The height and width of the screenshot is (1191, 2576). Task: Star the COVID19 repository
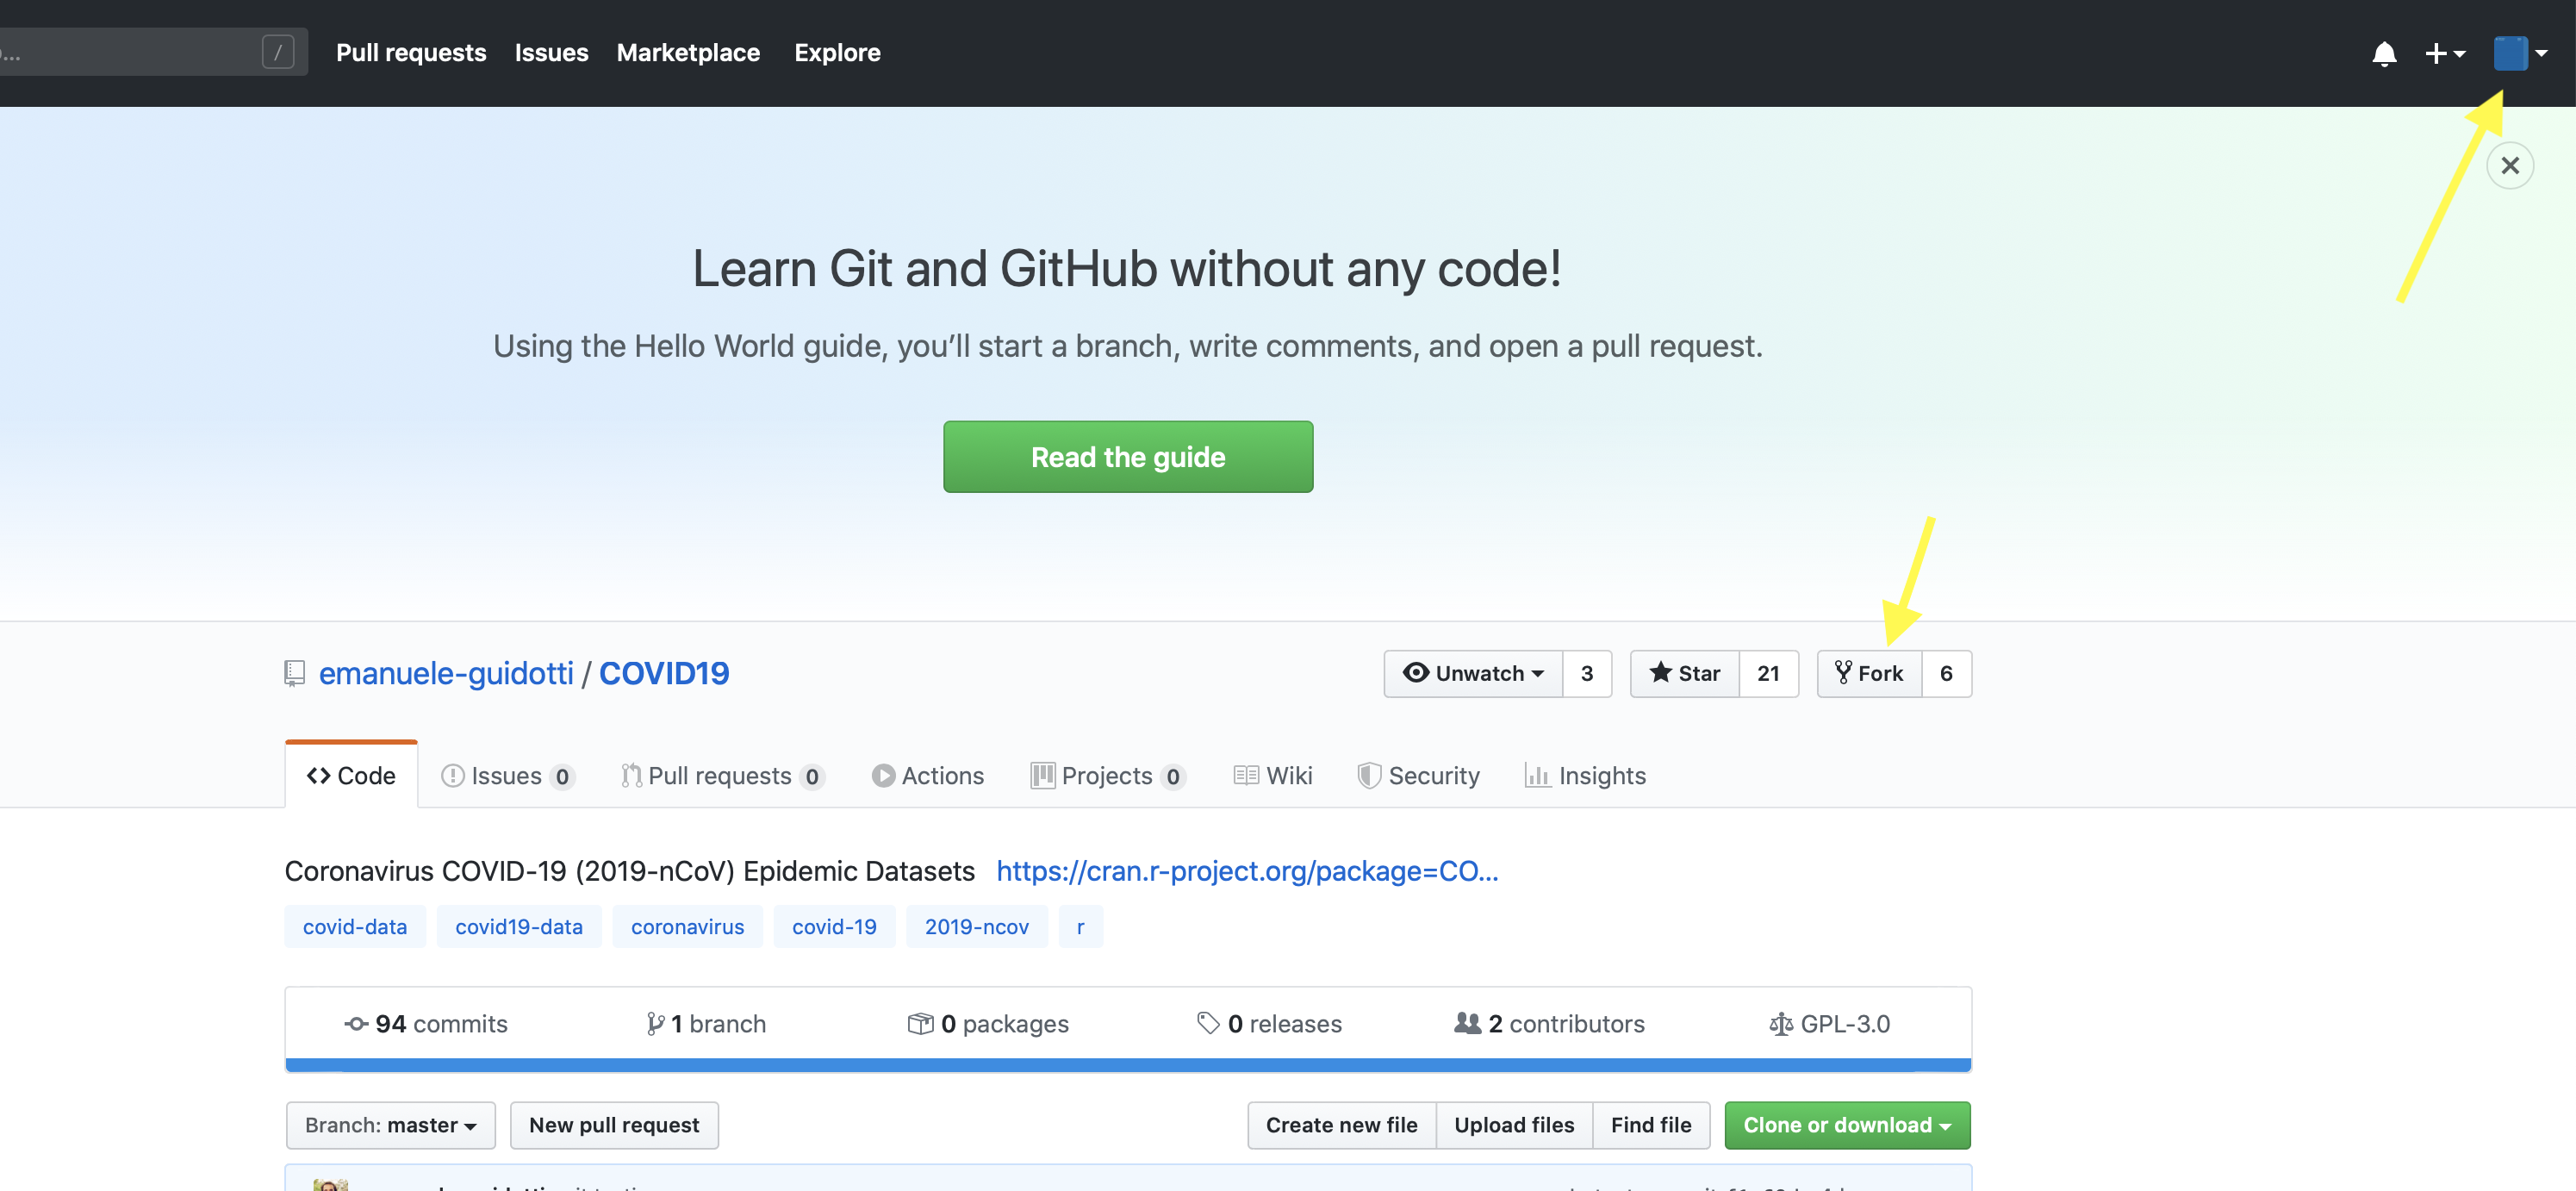click(1684, 673)
